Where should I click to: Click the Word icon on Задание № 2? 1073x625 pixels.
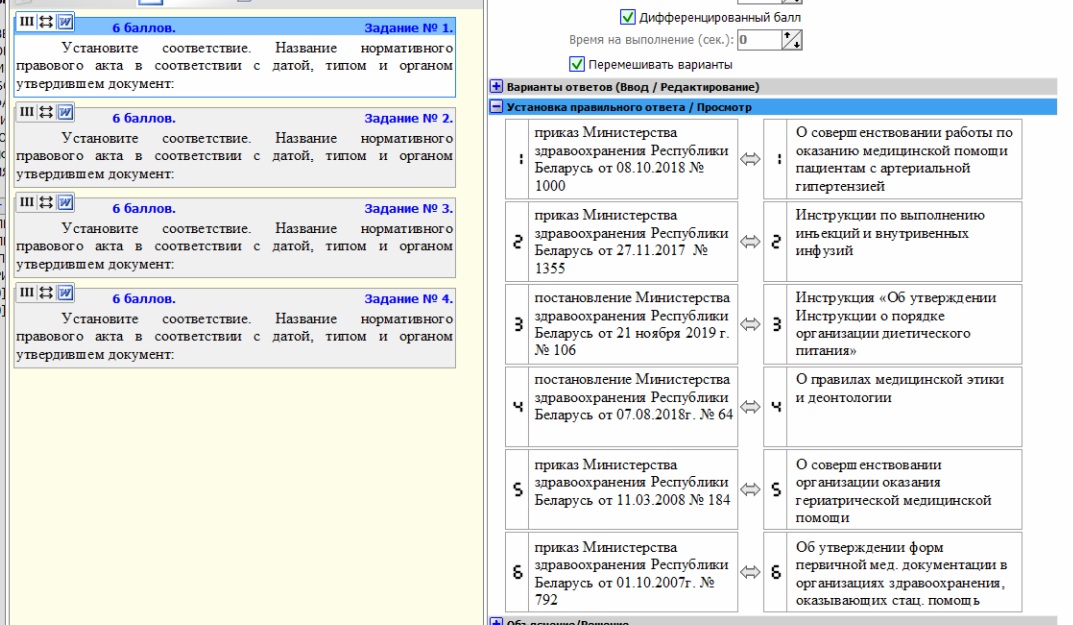click(x=65, y=112)
